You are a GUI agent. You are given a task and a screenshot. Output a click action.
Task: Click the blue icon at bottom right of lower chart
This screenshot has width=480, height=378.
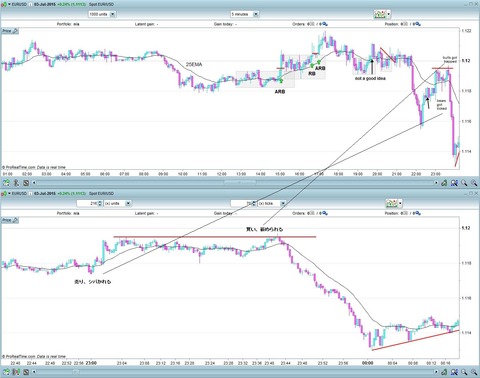coord(454,372)
